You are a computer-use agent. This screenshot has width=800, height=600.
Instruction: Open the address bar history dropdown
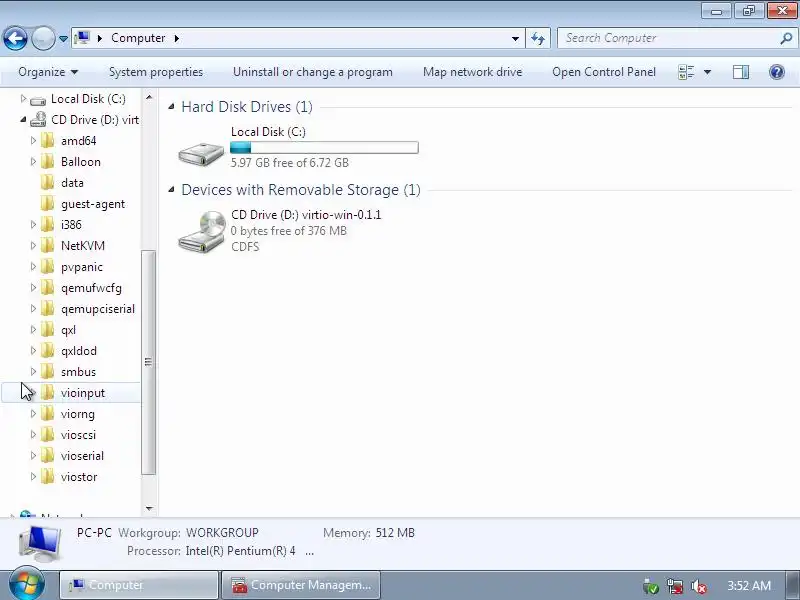[x=515, y=39]
